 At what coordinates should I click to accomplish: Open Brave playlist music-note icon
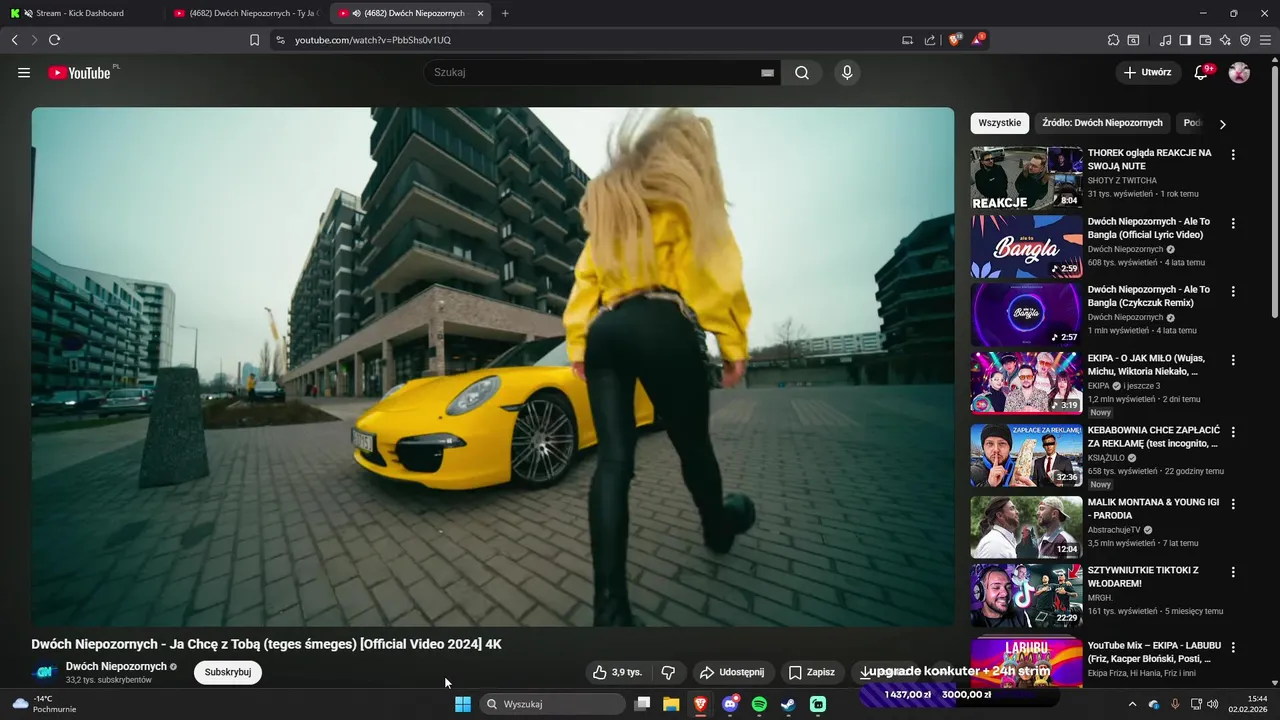pyautogui.click(x=1165, y=40)
